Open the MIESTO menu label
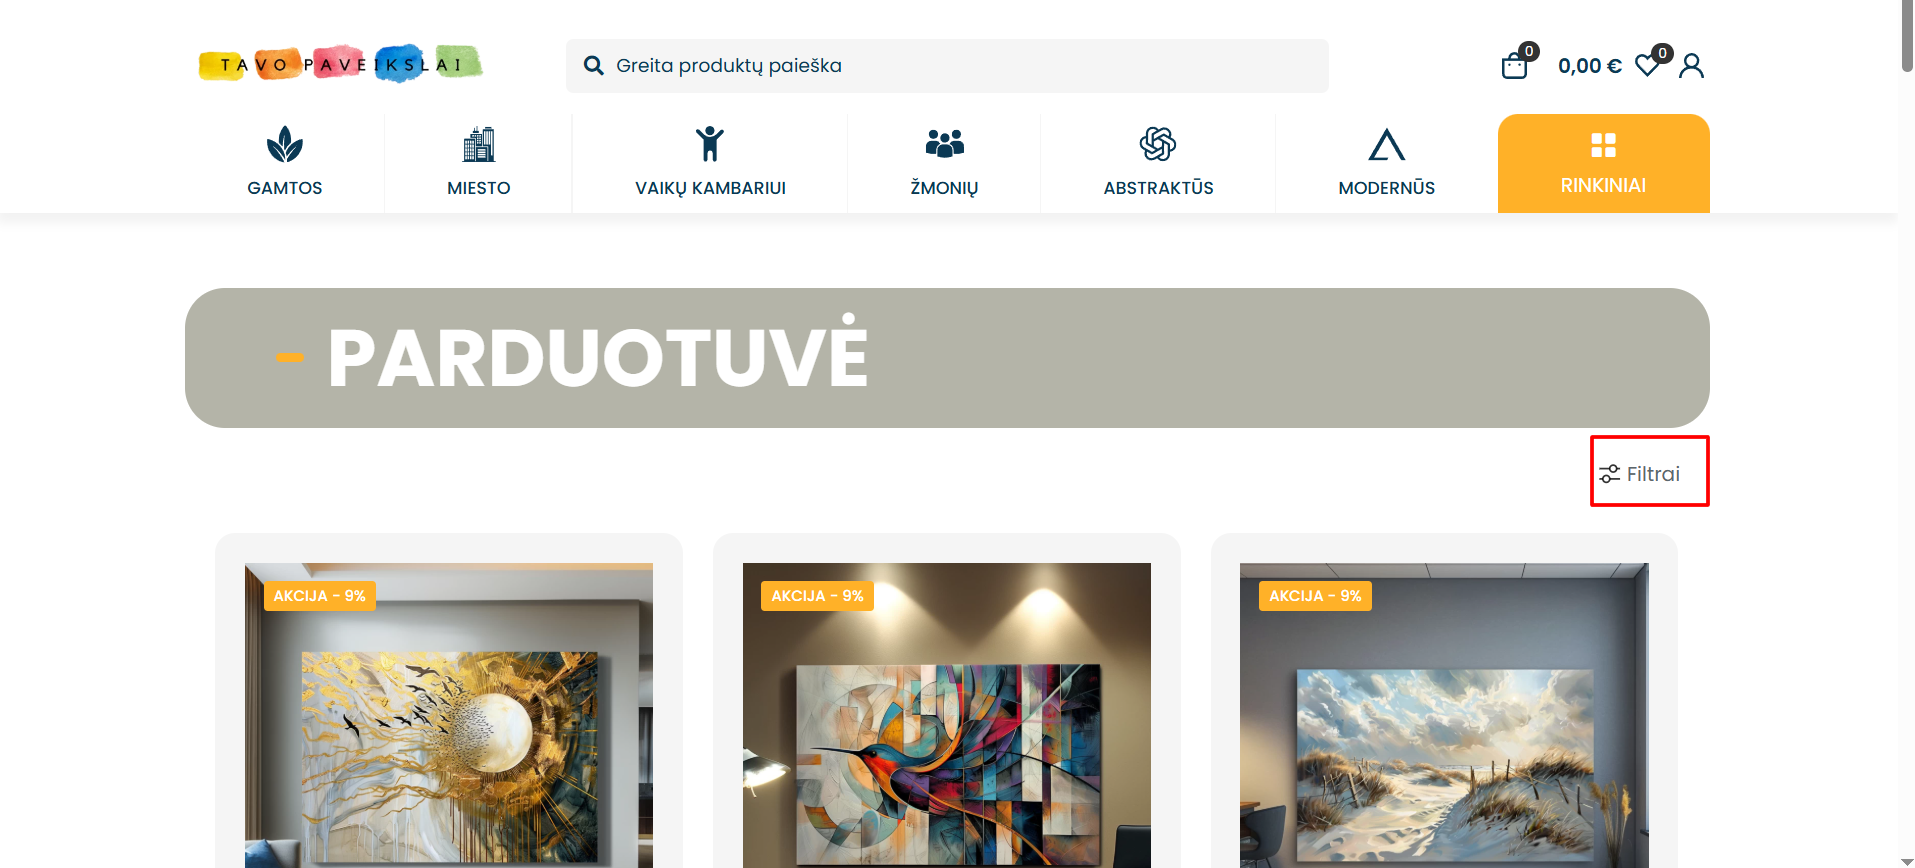The width and height of the screenshot is (1915, 868). click(479, 188)
